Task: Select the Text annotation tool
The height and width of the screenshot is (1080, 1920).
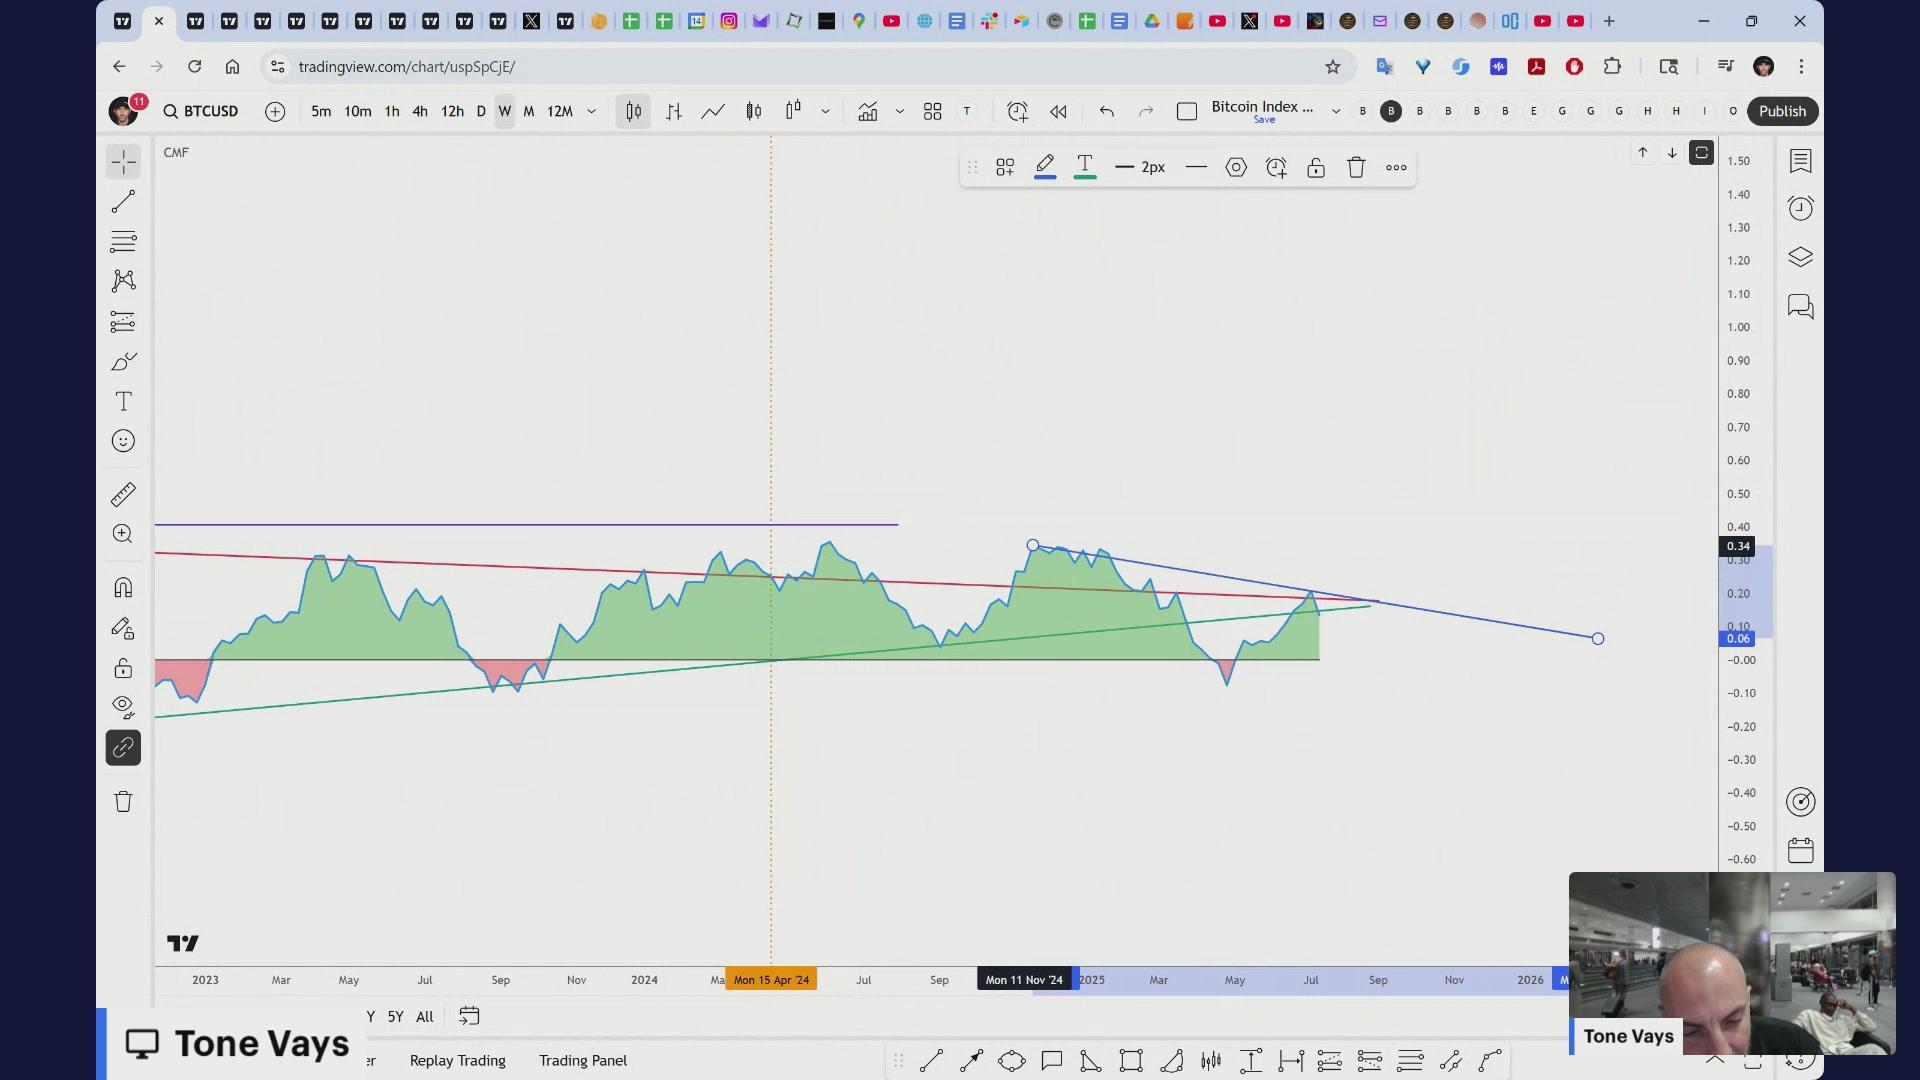Action: coord(123,402)
